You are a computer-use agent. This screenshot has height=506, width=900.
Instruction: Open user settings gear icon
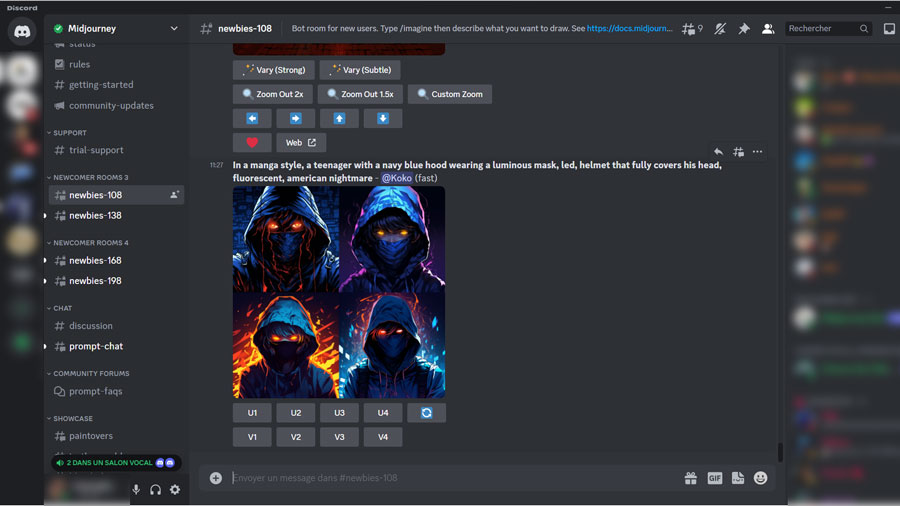click(175, 489)
